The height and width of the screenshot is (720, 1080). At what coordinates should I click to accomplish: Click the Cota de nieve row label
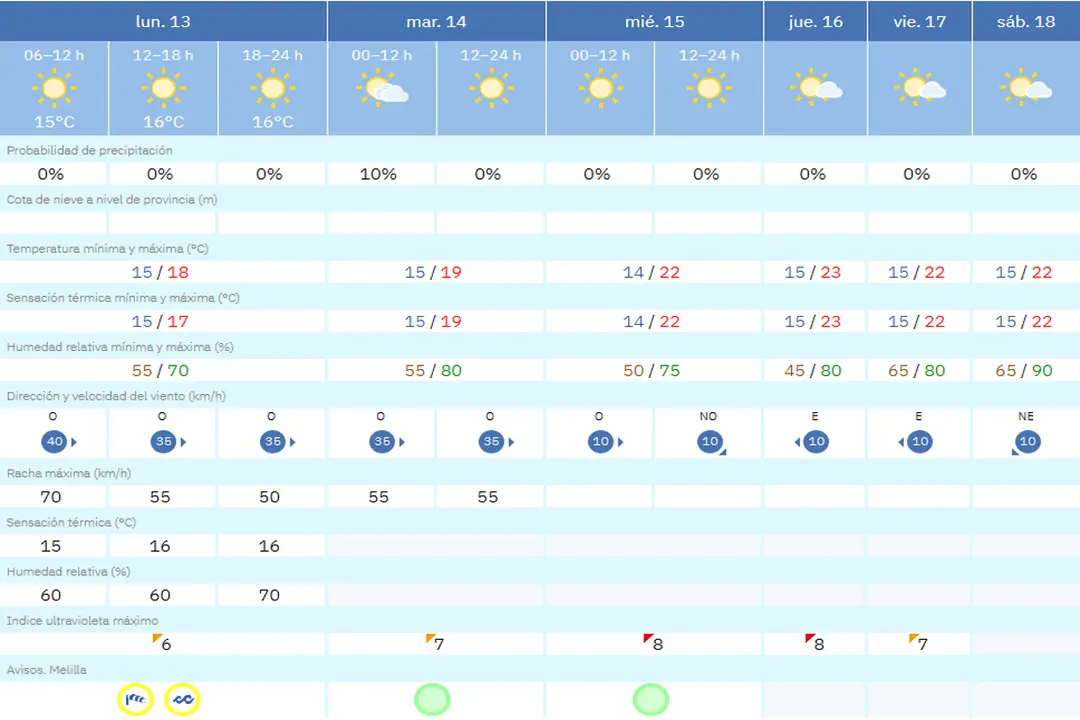tap(112, 200)
